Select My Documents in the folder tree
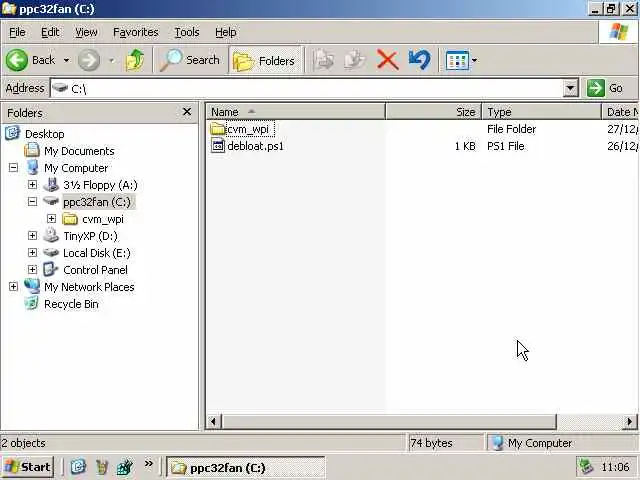Screen dimensions: 640x480 79,151
